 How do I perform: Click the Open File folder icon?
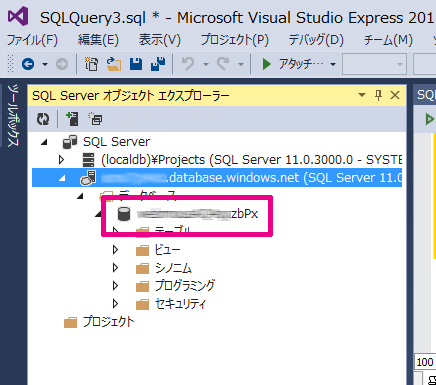114,64
